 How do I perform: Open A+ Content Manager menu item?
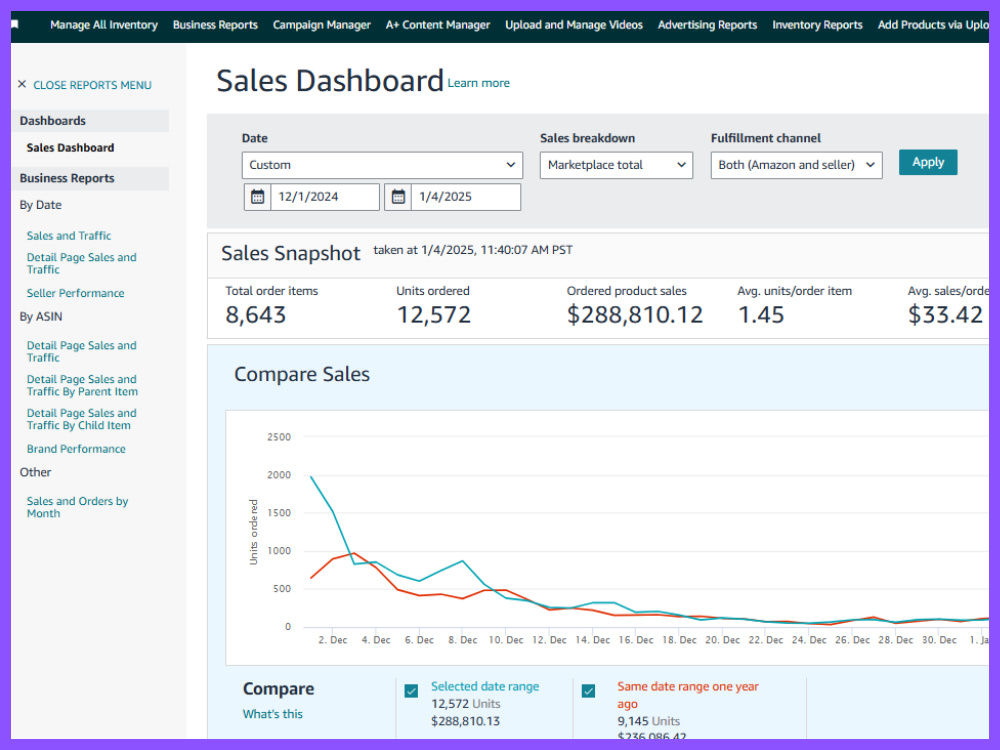click(x=438, y=25)
